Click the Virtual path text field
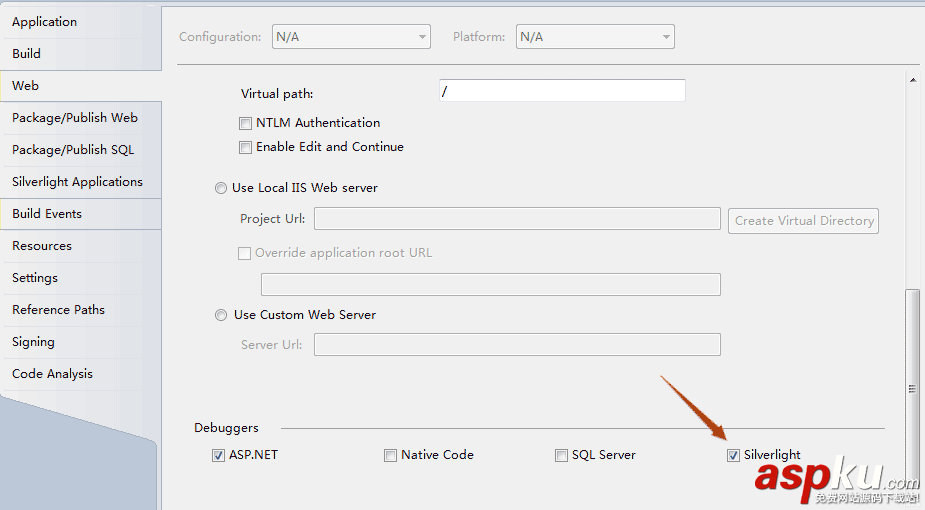 pos(562,91)
